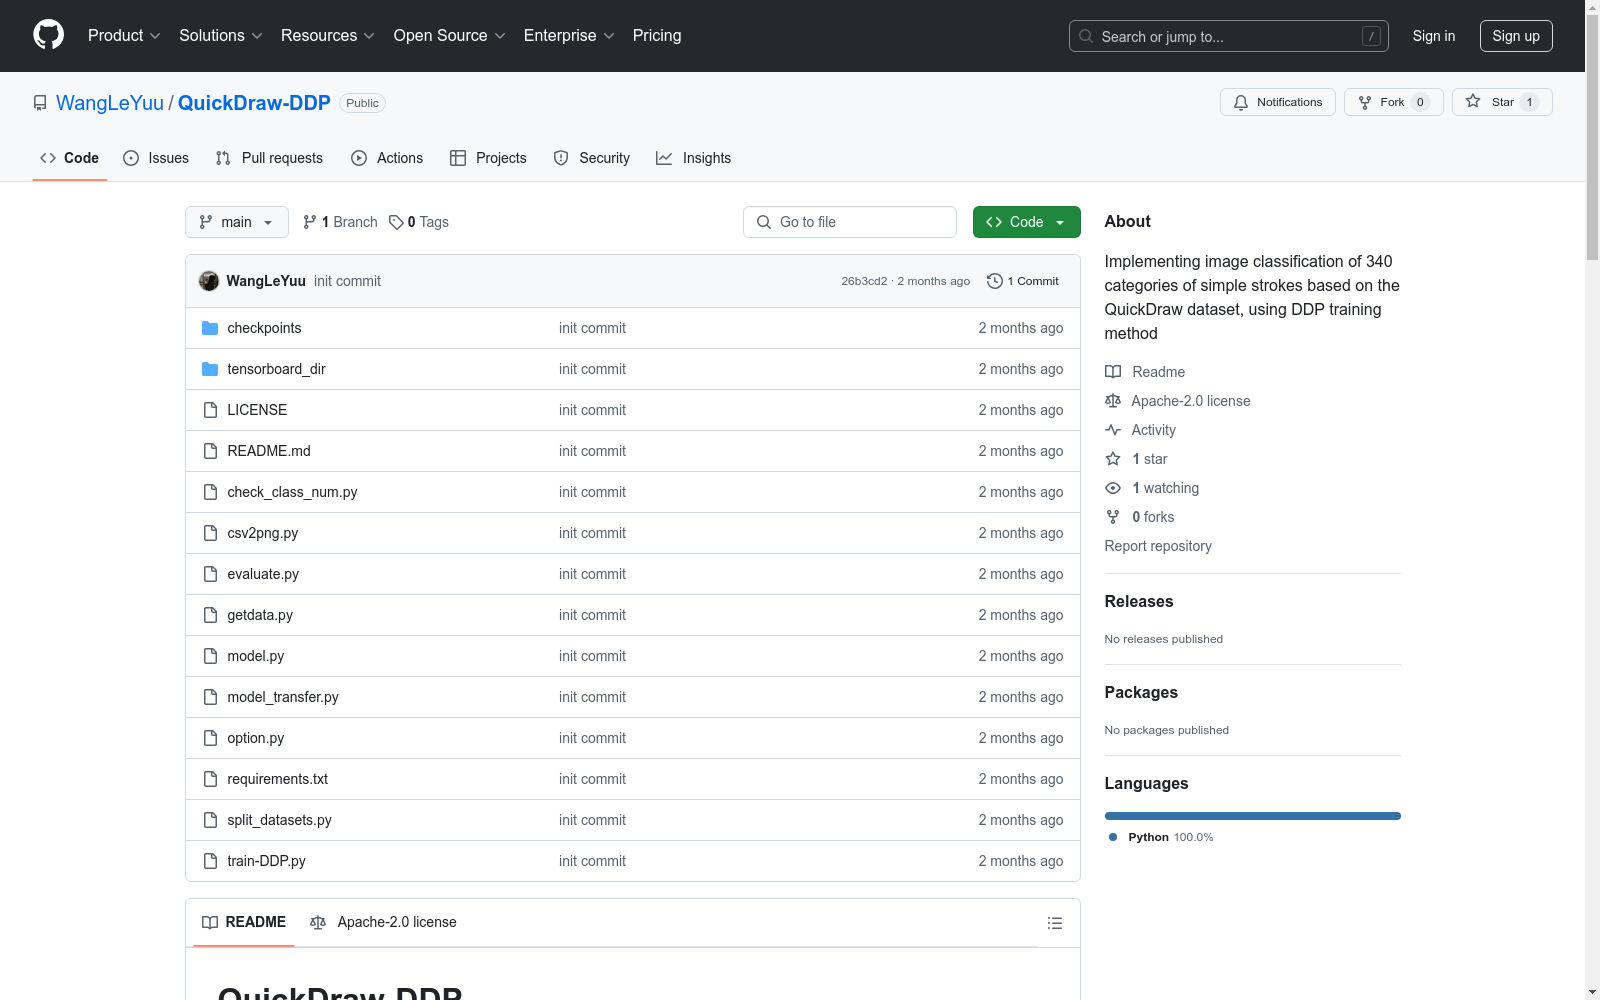Click the Notifications button
Image resolution: width=1600 pixels, height=1000 pixels.
[x=1278, y=102]
